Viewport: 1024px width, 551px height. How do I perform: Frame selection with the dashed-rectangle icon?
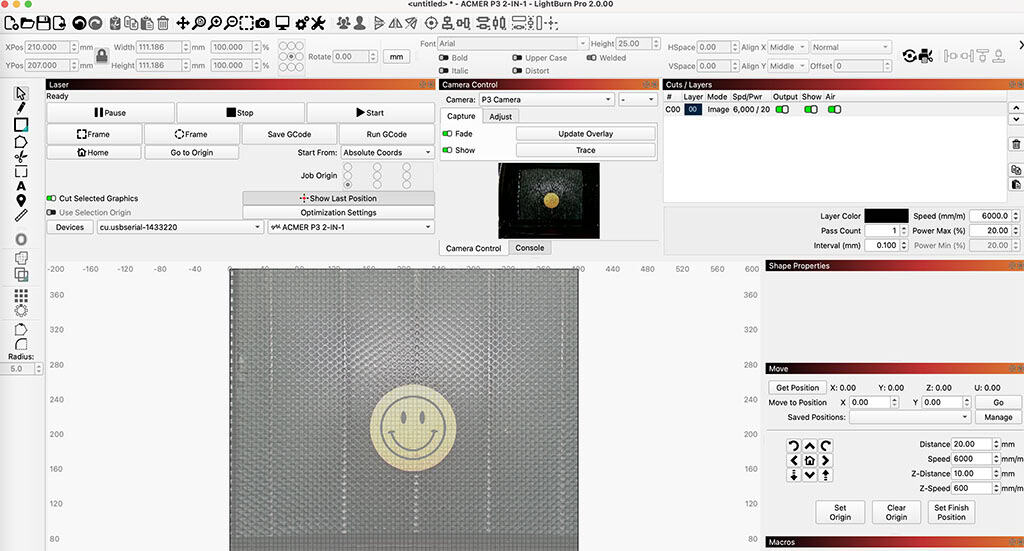[246, 24]
